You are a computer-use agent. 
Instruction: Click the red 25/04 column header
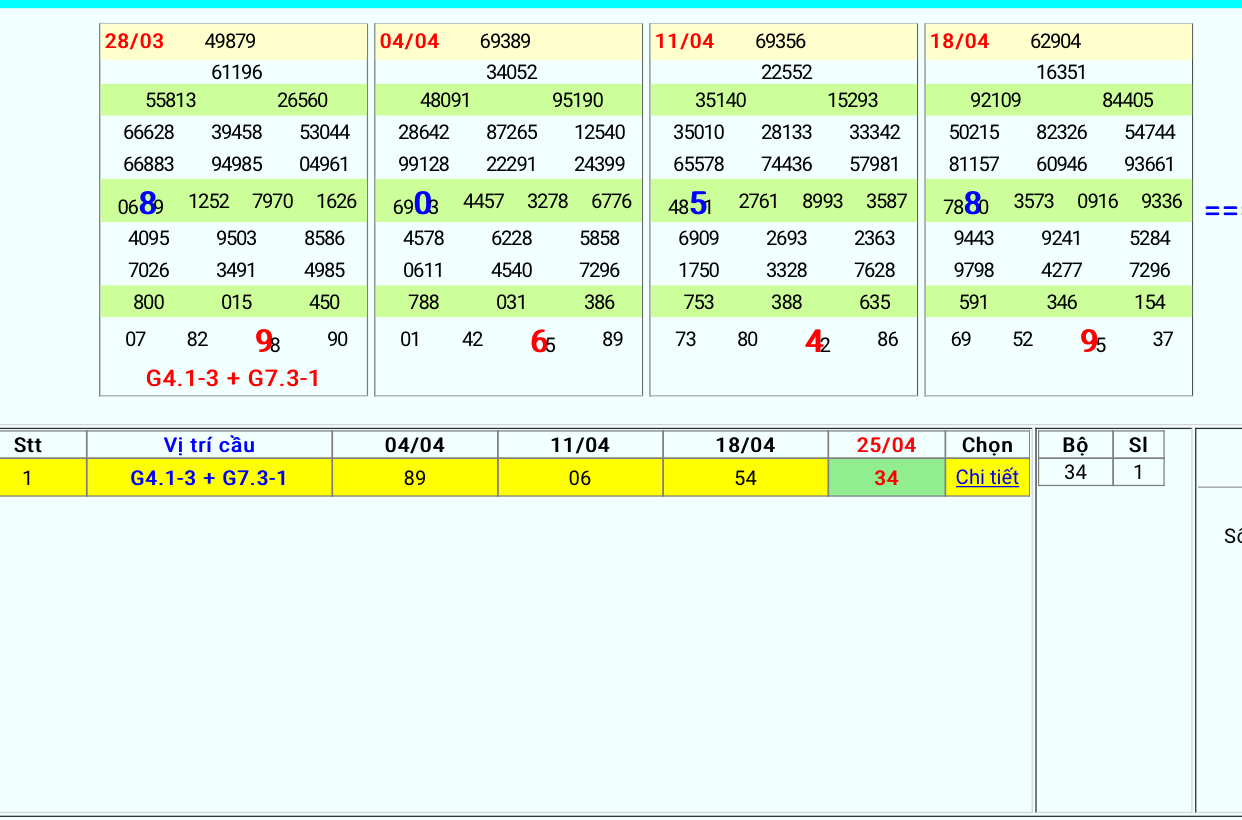886,445
